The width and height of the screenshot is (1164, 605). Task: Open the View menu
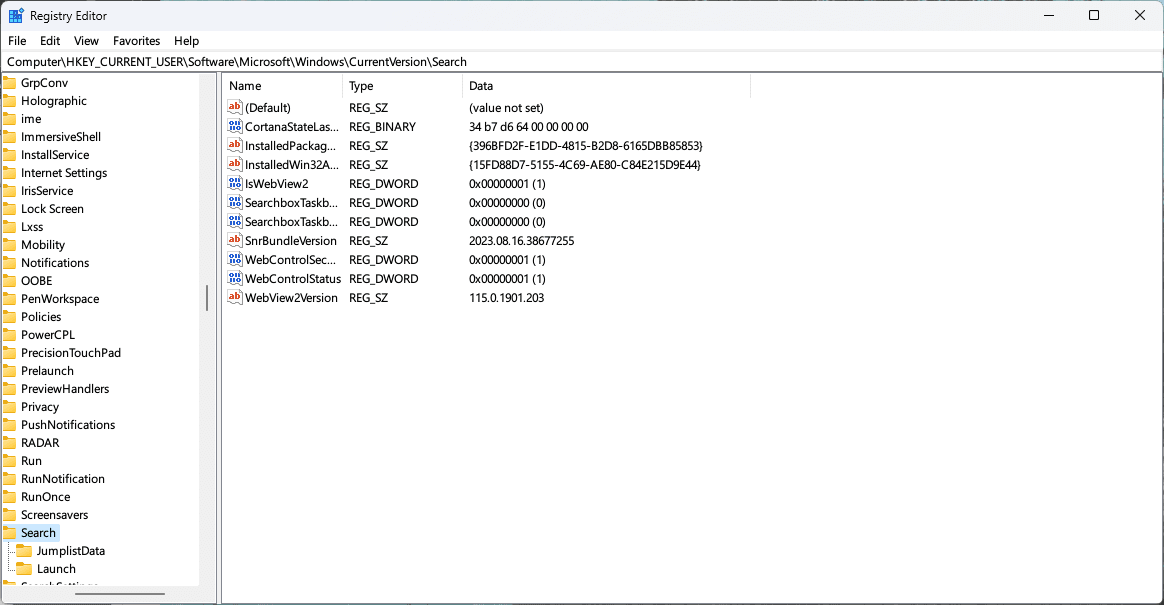tap(86, 41)
